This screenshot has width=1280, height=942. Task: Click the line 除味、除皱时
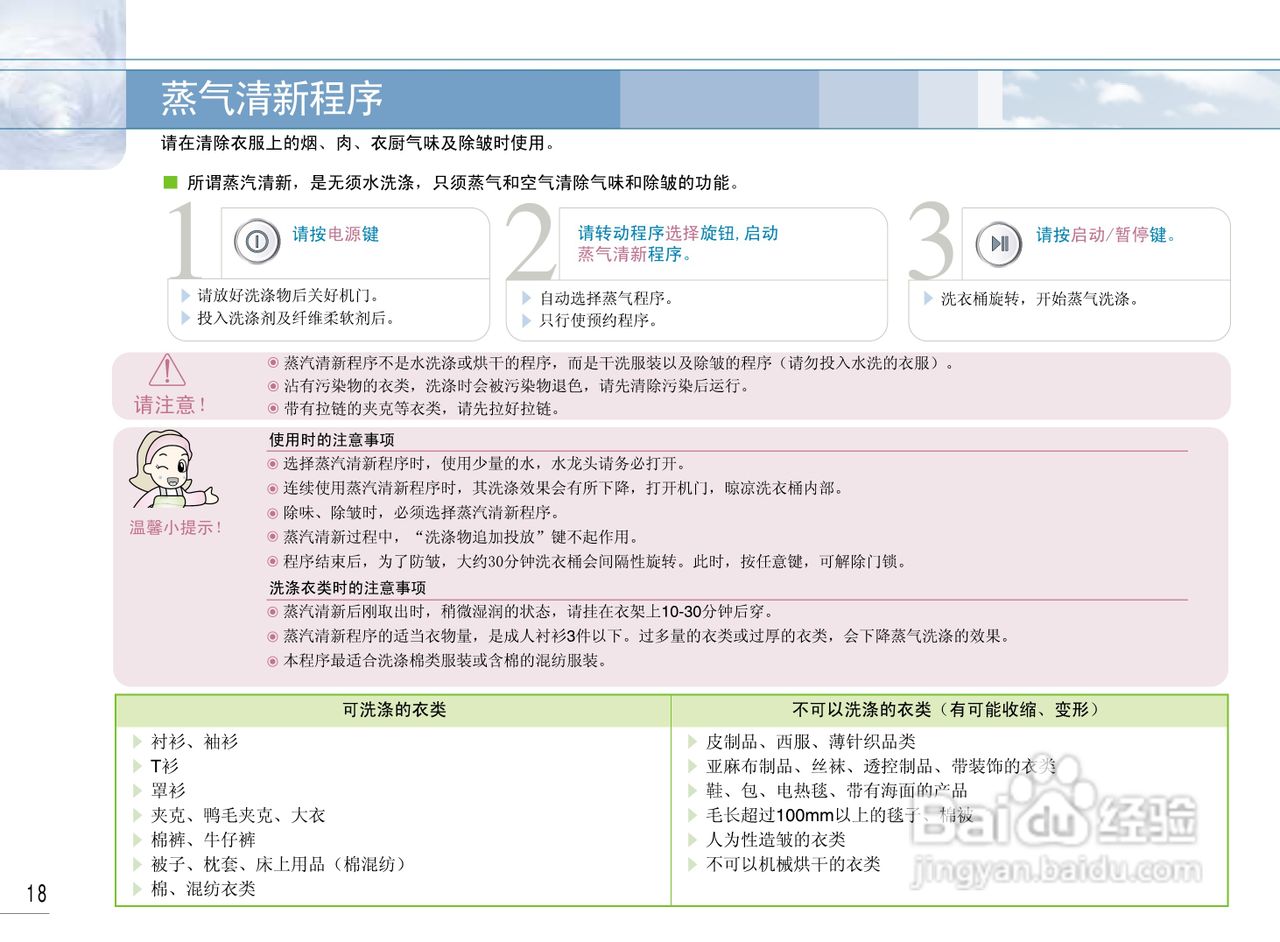pyautogui.click(x=423, y=513)
